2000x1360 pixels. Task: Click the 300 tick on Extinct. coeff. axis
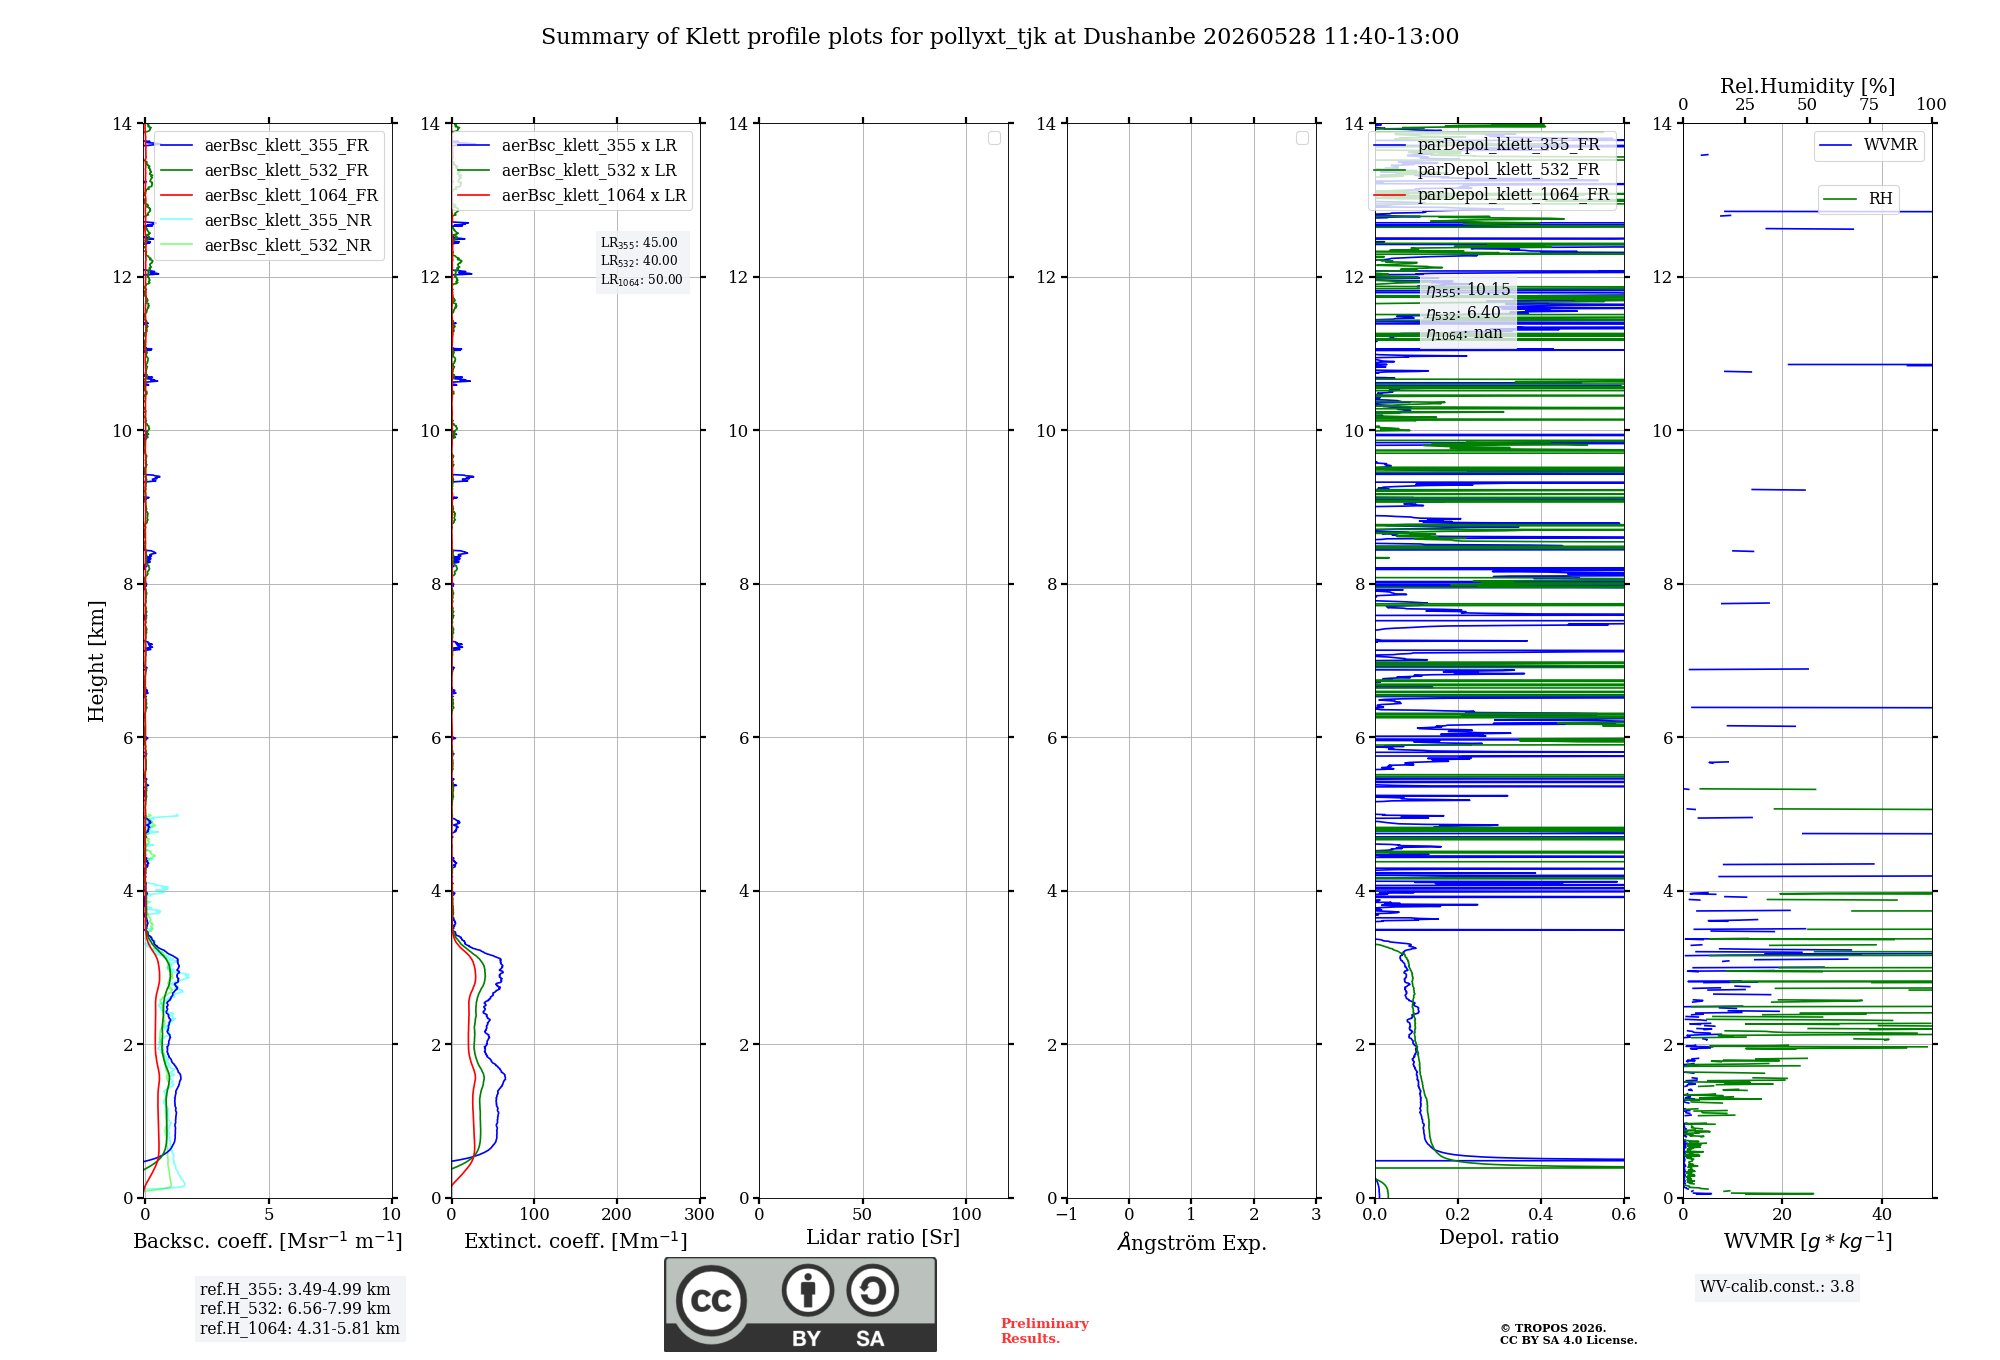click(x=700, y=1215)
